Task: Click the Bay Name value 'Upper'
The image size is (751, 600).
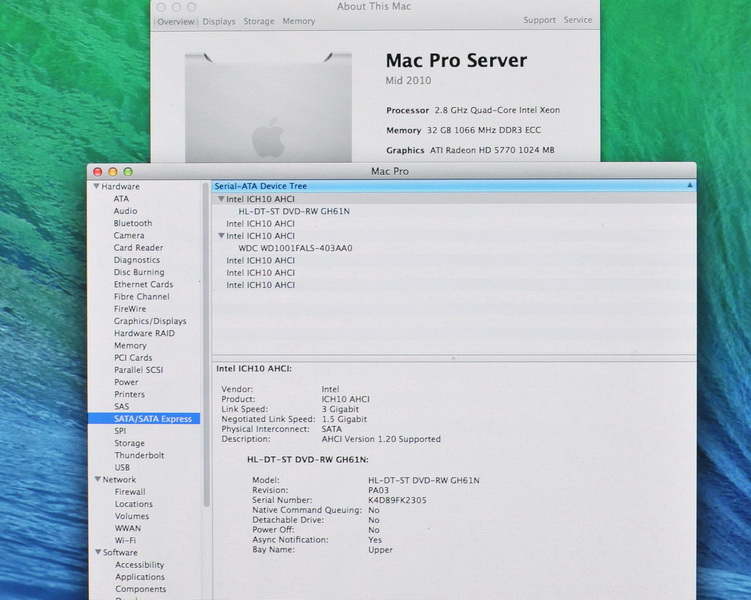Action: point(380,550)
